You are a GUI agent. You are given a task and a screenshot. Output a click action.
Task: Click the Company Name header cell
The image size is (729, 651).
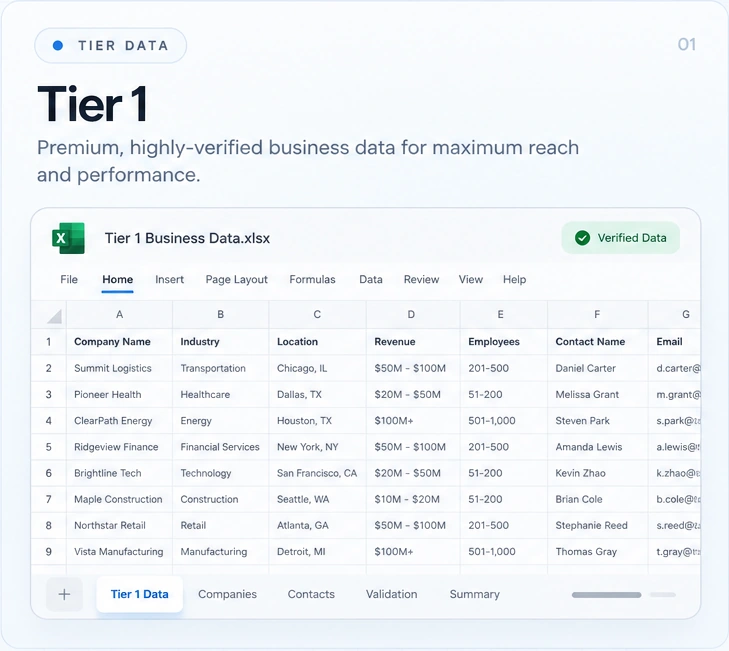click(x=119, y=342)
